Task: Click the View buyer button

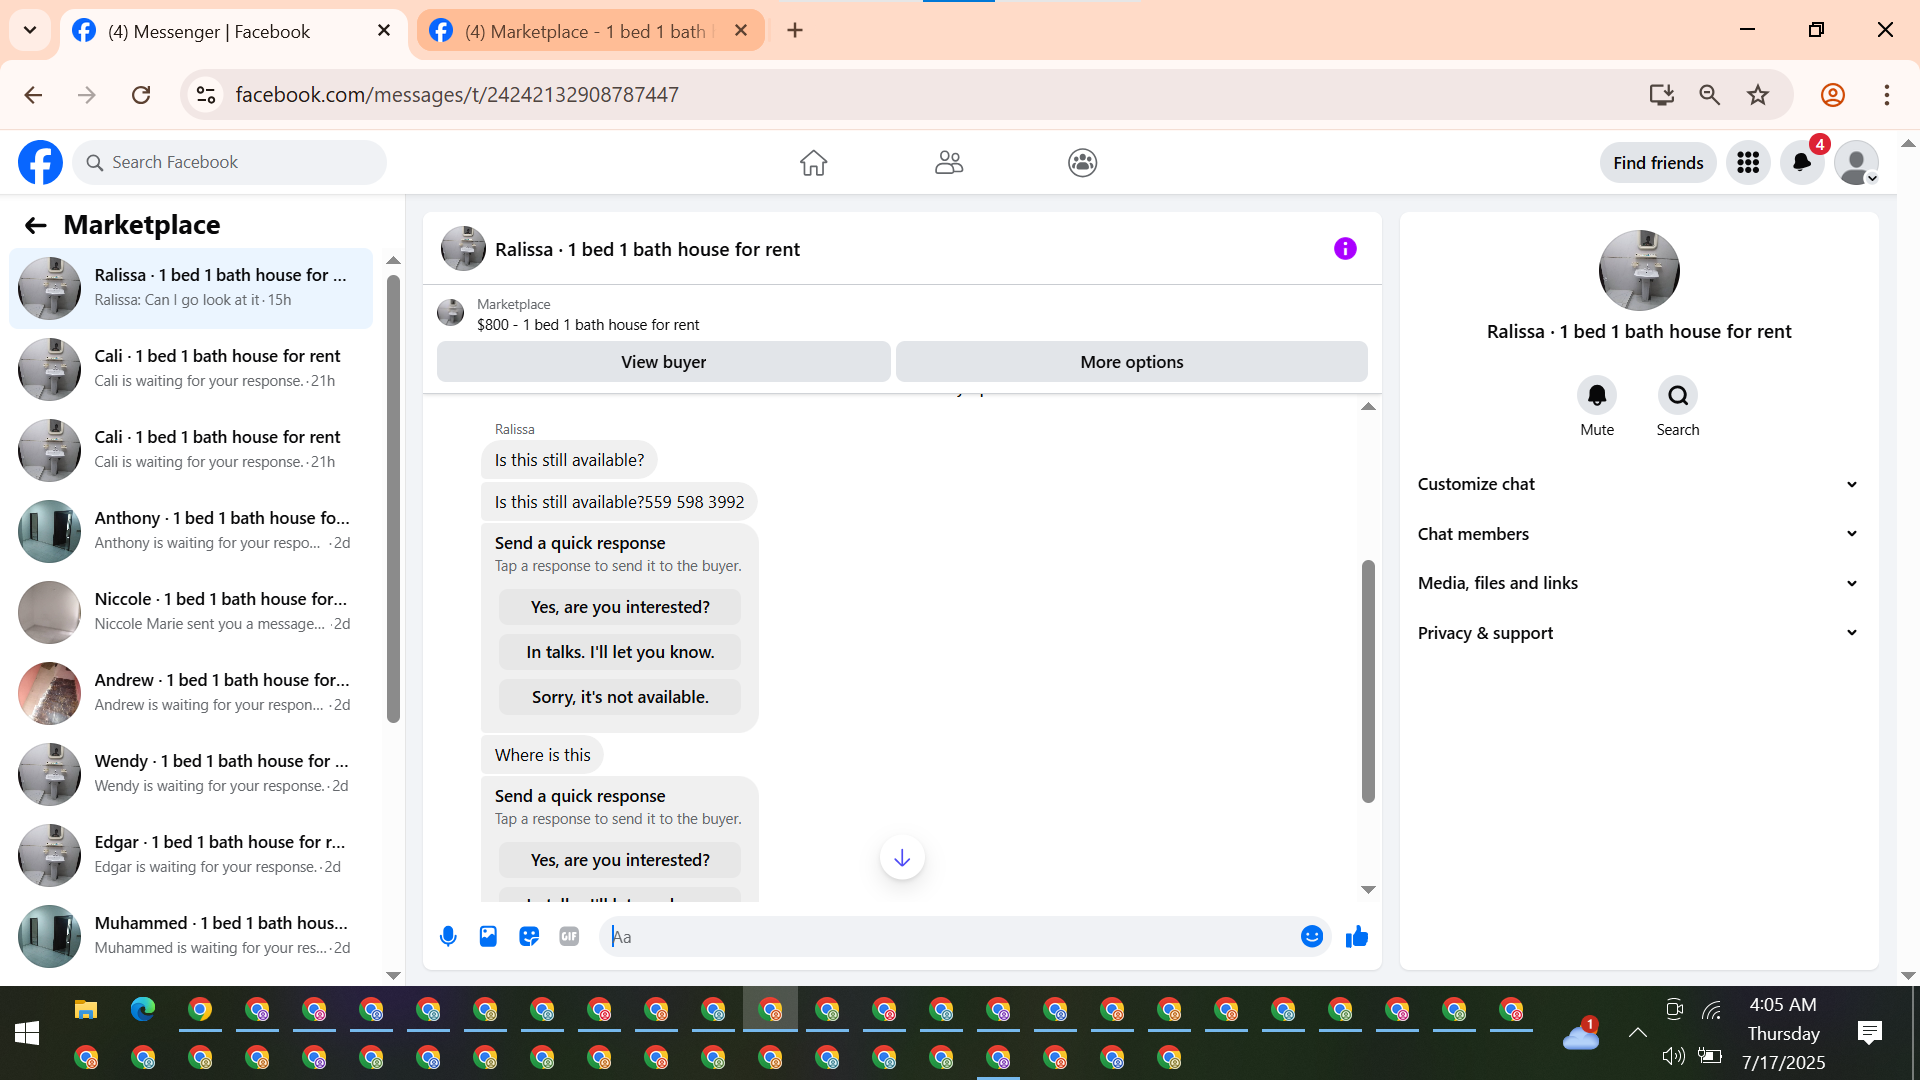Action: [x=663, y=362]
